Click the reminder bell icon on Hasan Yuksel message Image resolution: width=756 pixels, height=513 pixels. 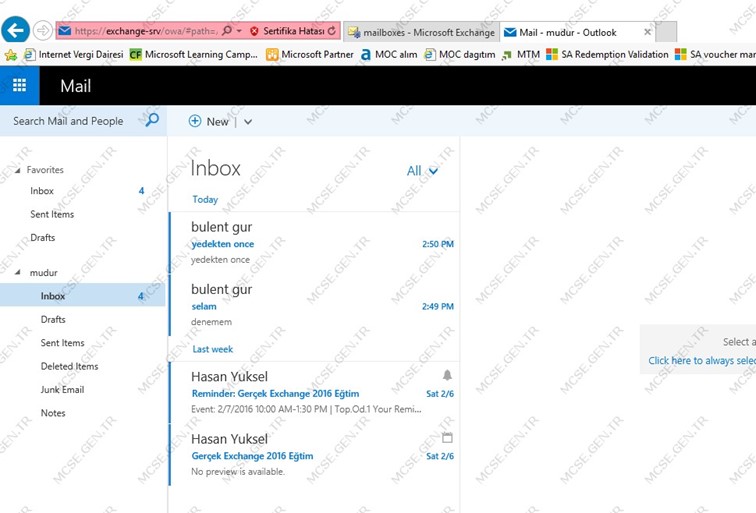pyautogui.click(x=447, y=375)
